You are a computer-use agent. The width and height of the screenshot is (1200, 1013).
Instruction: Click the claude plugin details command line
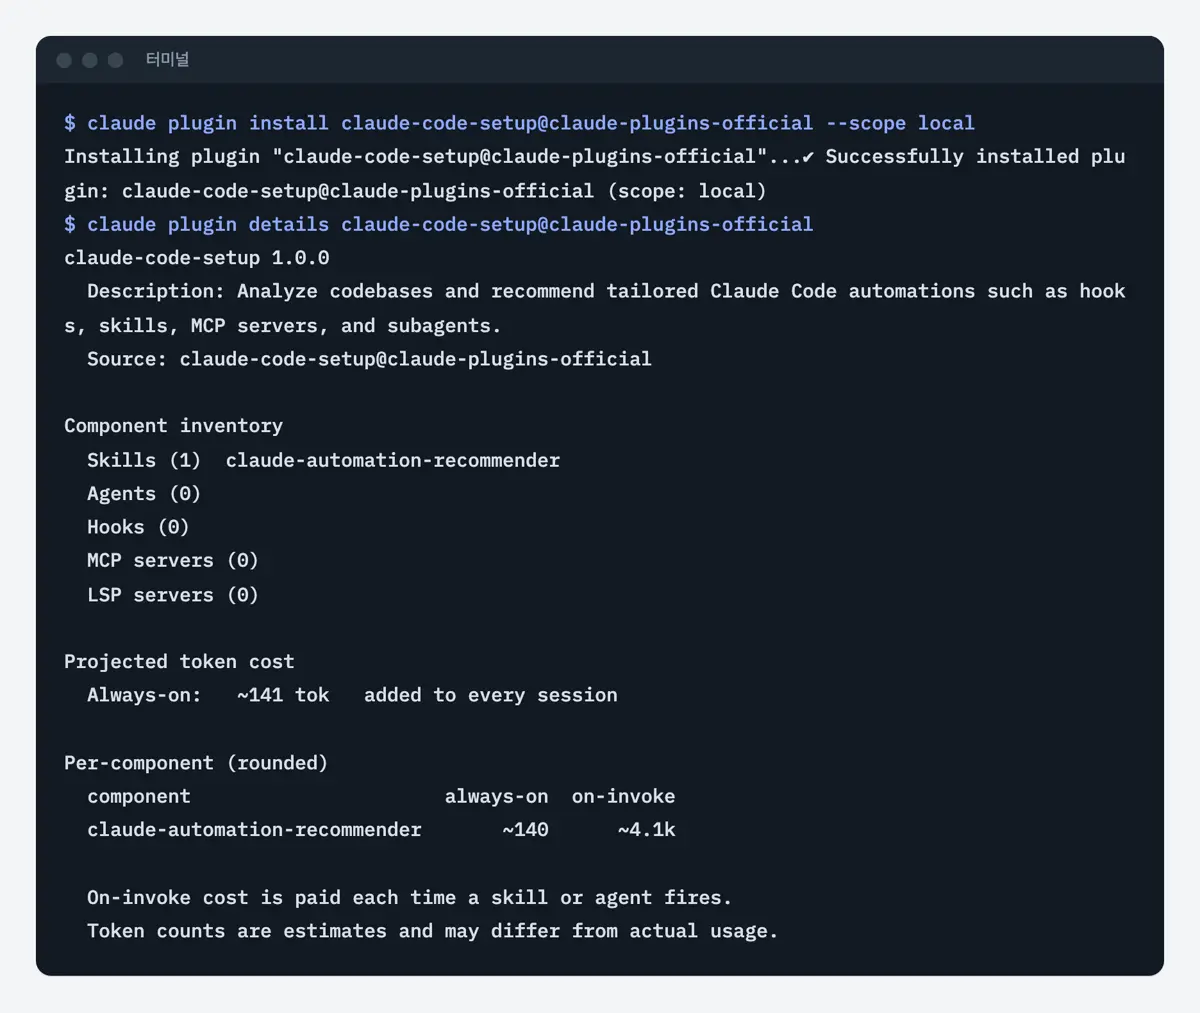(439, 224)
